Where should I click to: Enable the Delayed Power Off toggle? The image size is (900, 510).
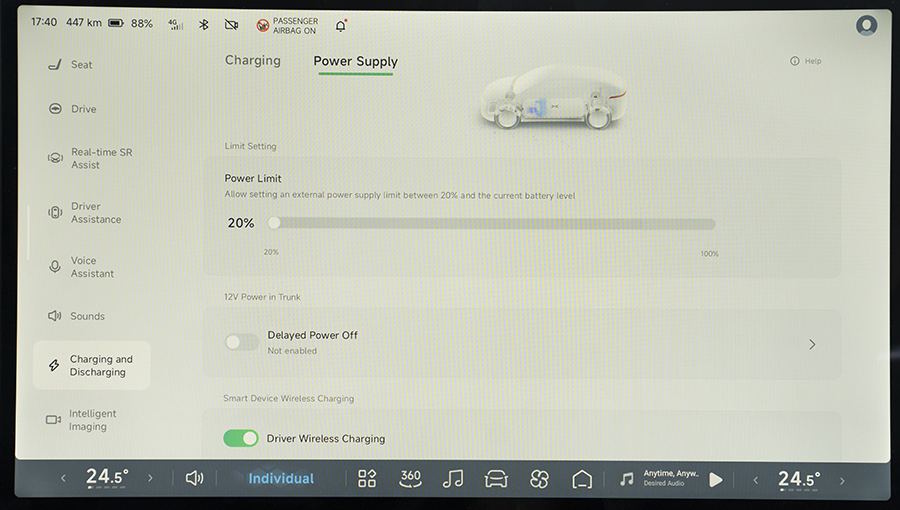pyautogui.click(x=241, y=343)
